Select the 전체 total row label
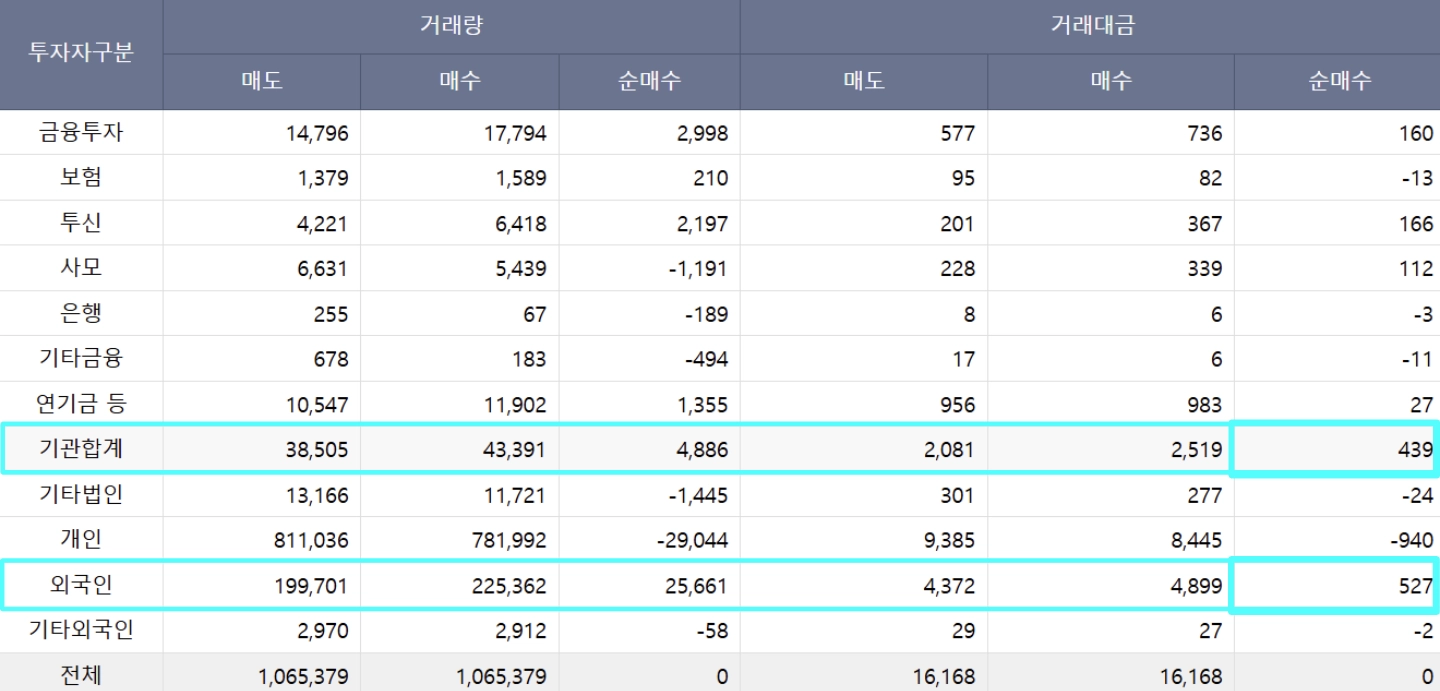1440x691 pixels. (x=81, y=675)
